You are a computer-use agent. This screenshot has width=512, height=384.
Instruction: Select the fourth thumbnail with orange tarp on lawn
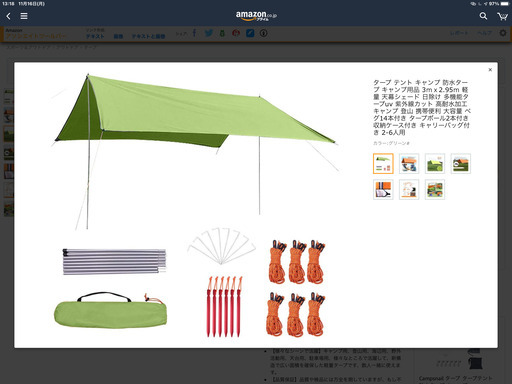461,164
